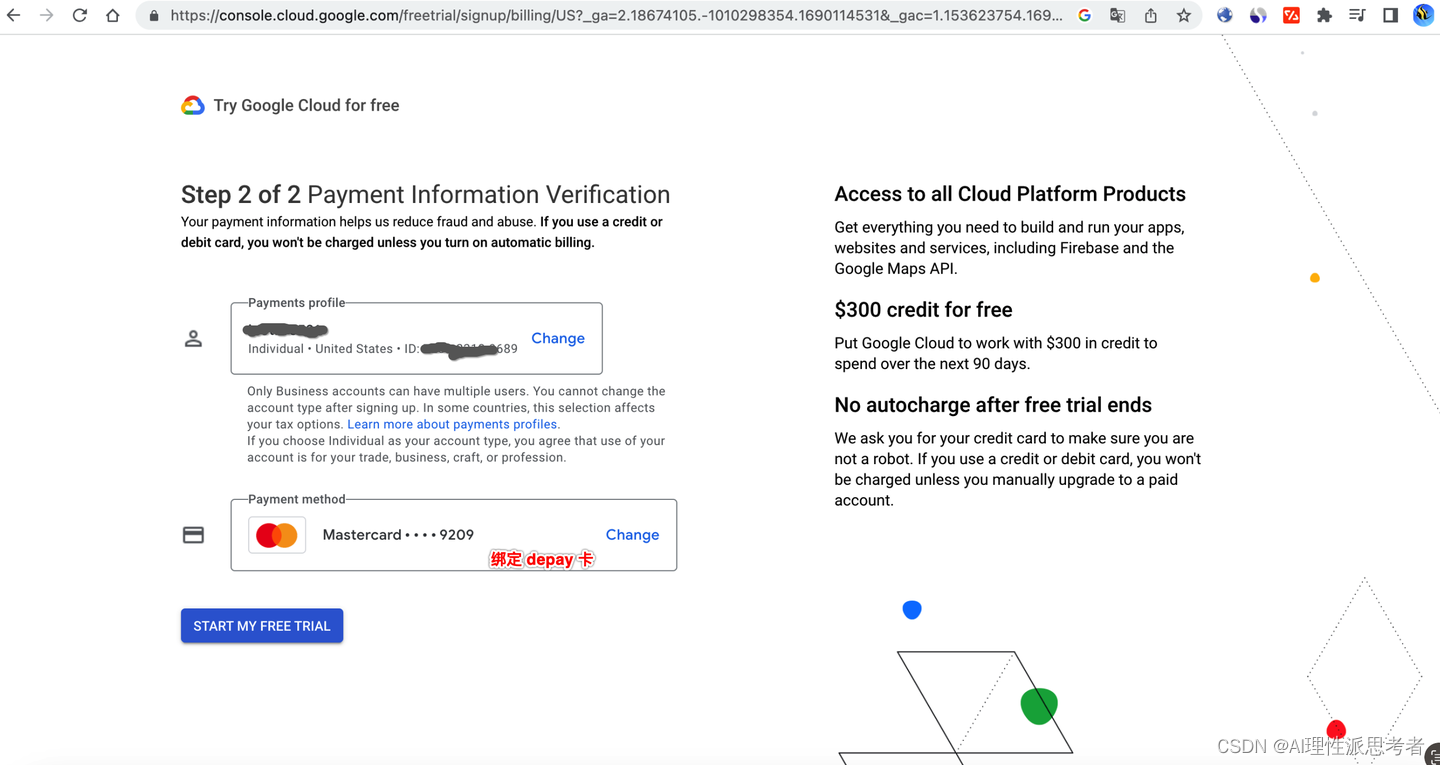The width and height of the screenshot is (1440, 765).
Task: Open the blue-and-white swirl extension
Action: pyautogui.click(x=1258, y=16)
